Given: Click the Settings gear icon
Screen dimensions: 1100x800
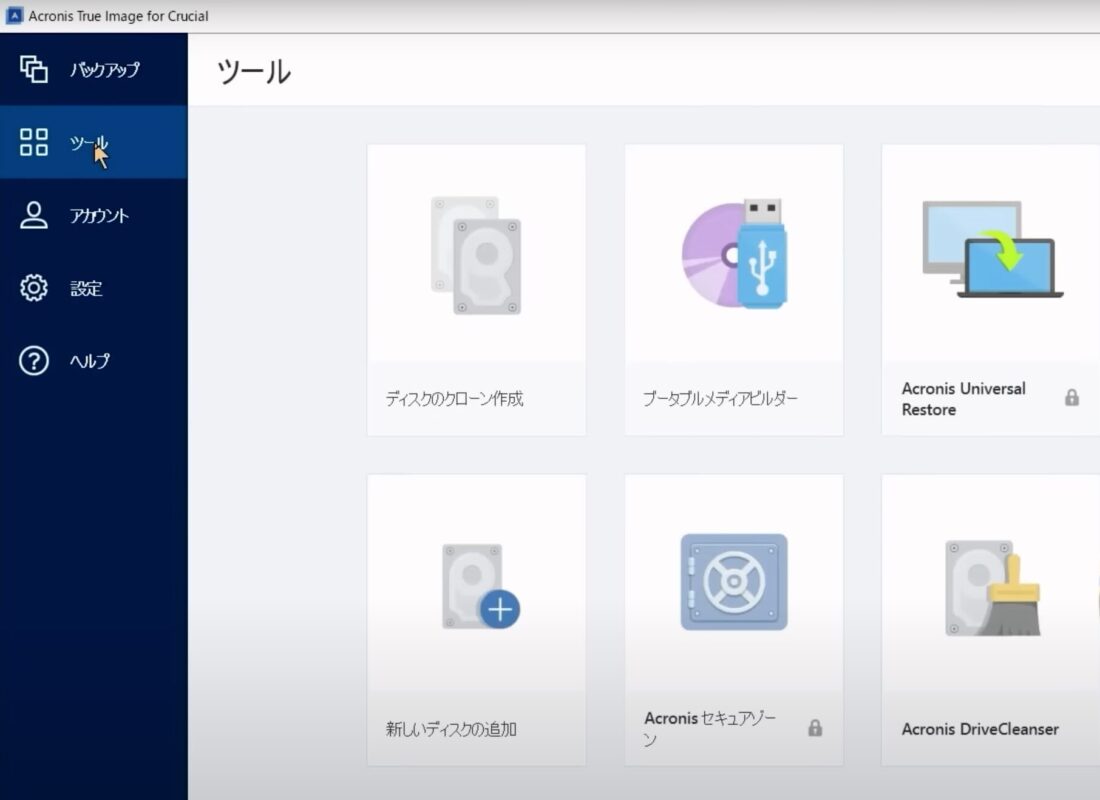Looking at the screenshot, I should [x=34, y=288].
